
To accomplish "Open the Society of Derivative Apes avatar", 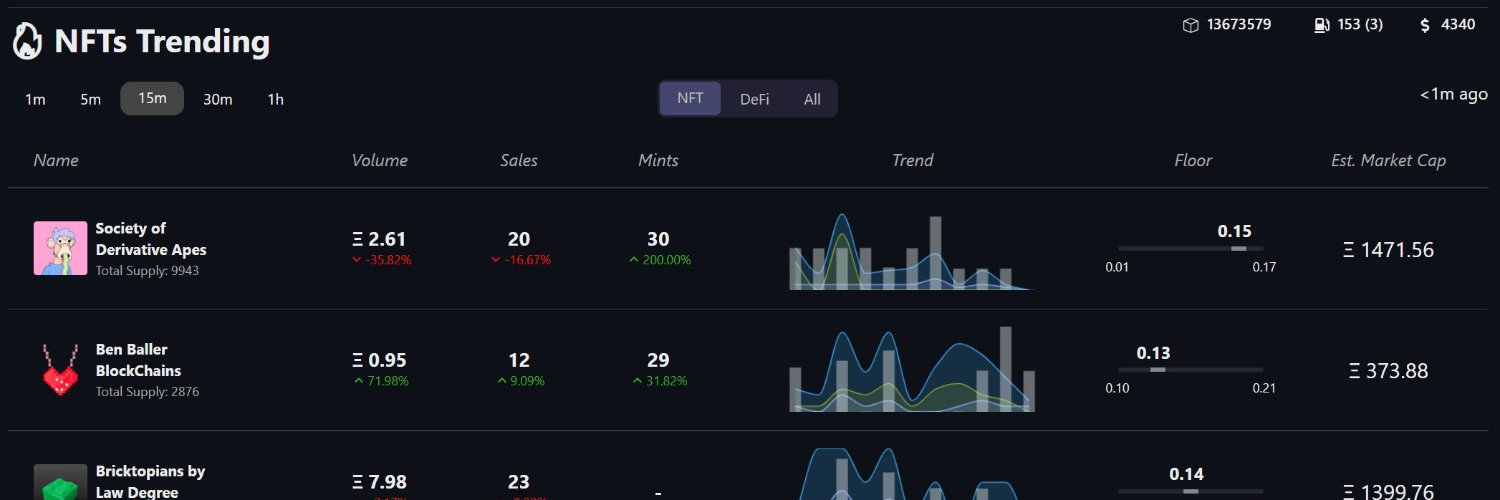I will 60,248.
